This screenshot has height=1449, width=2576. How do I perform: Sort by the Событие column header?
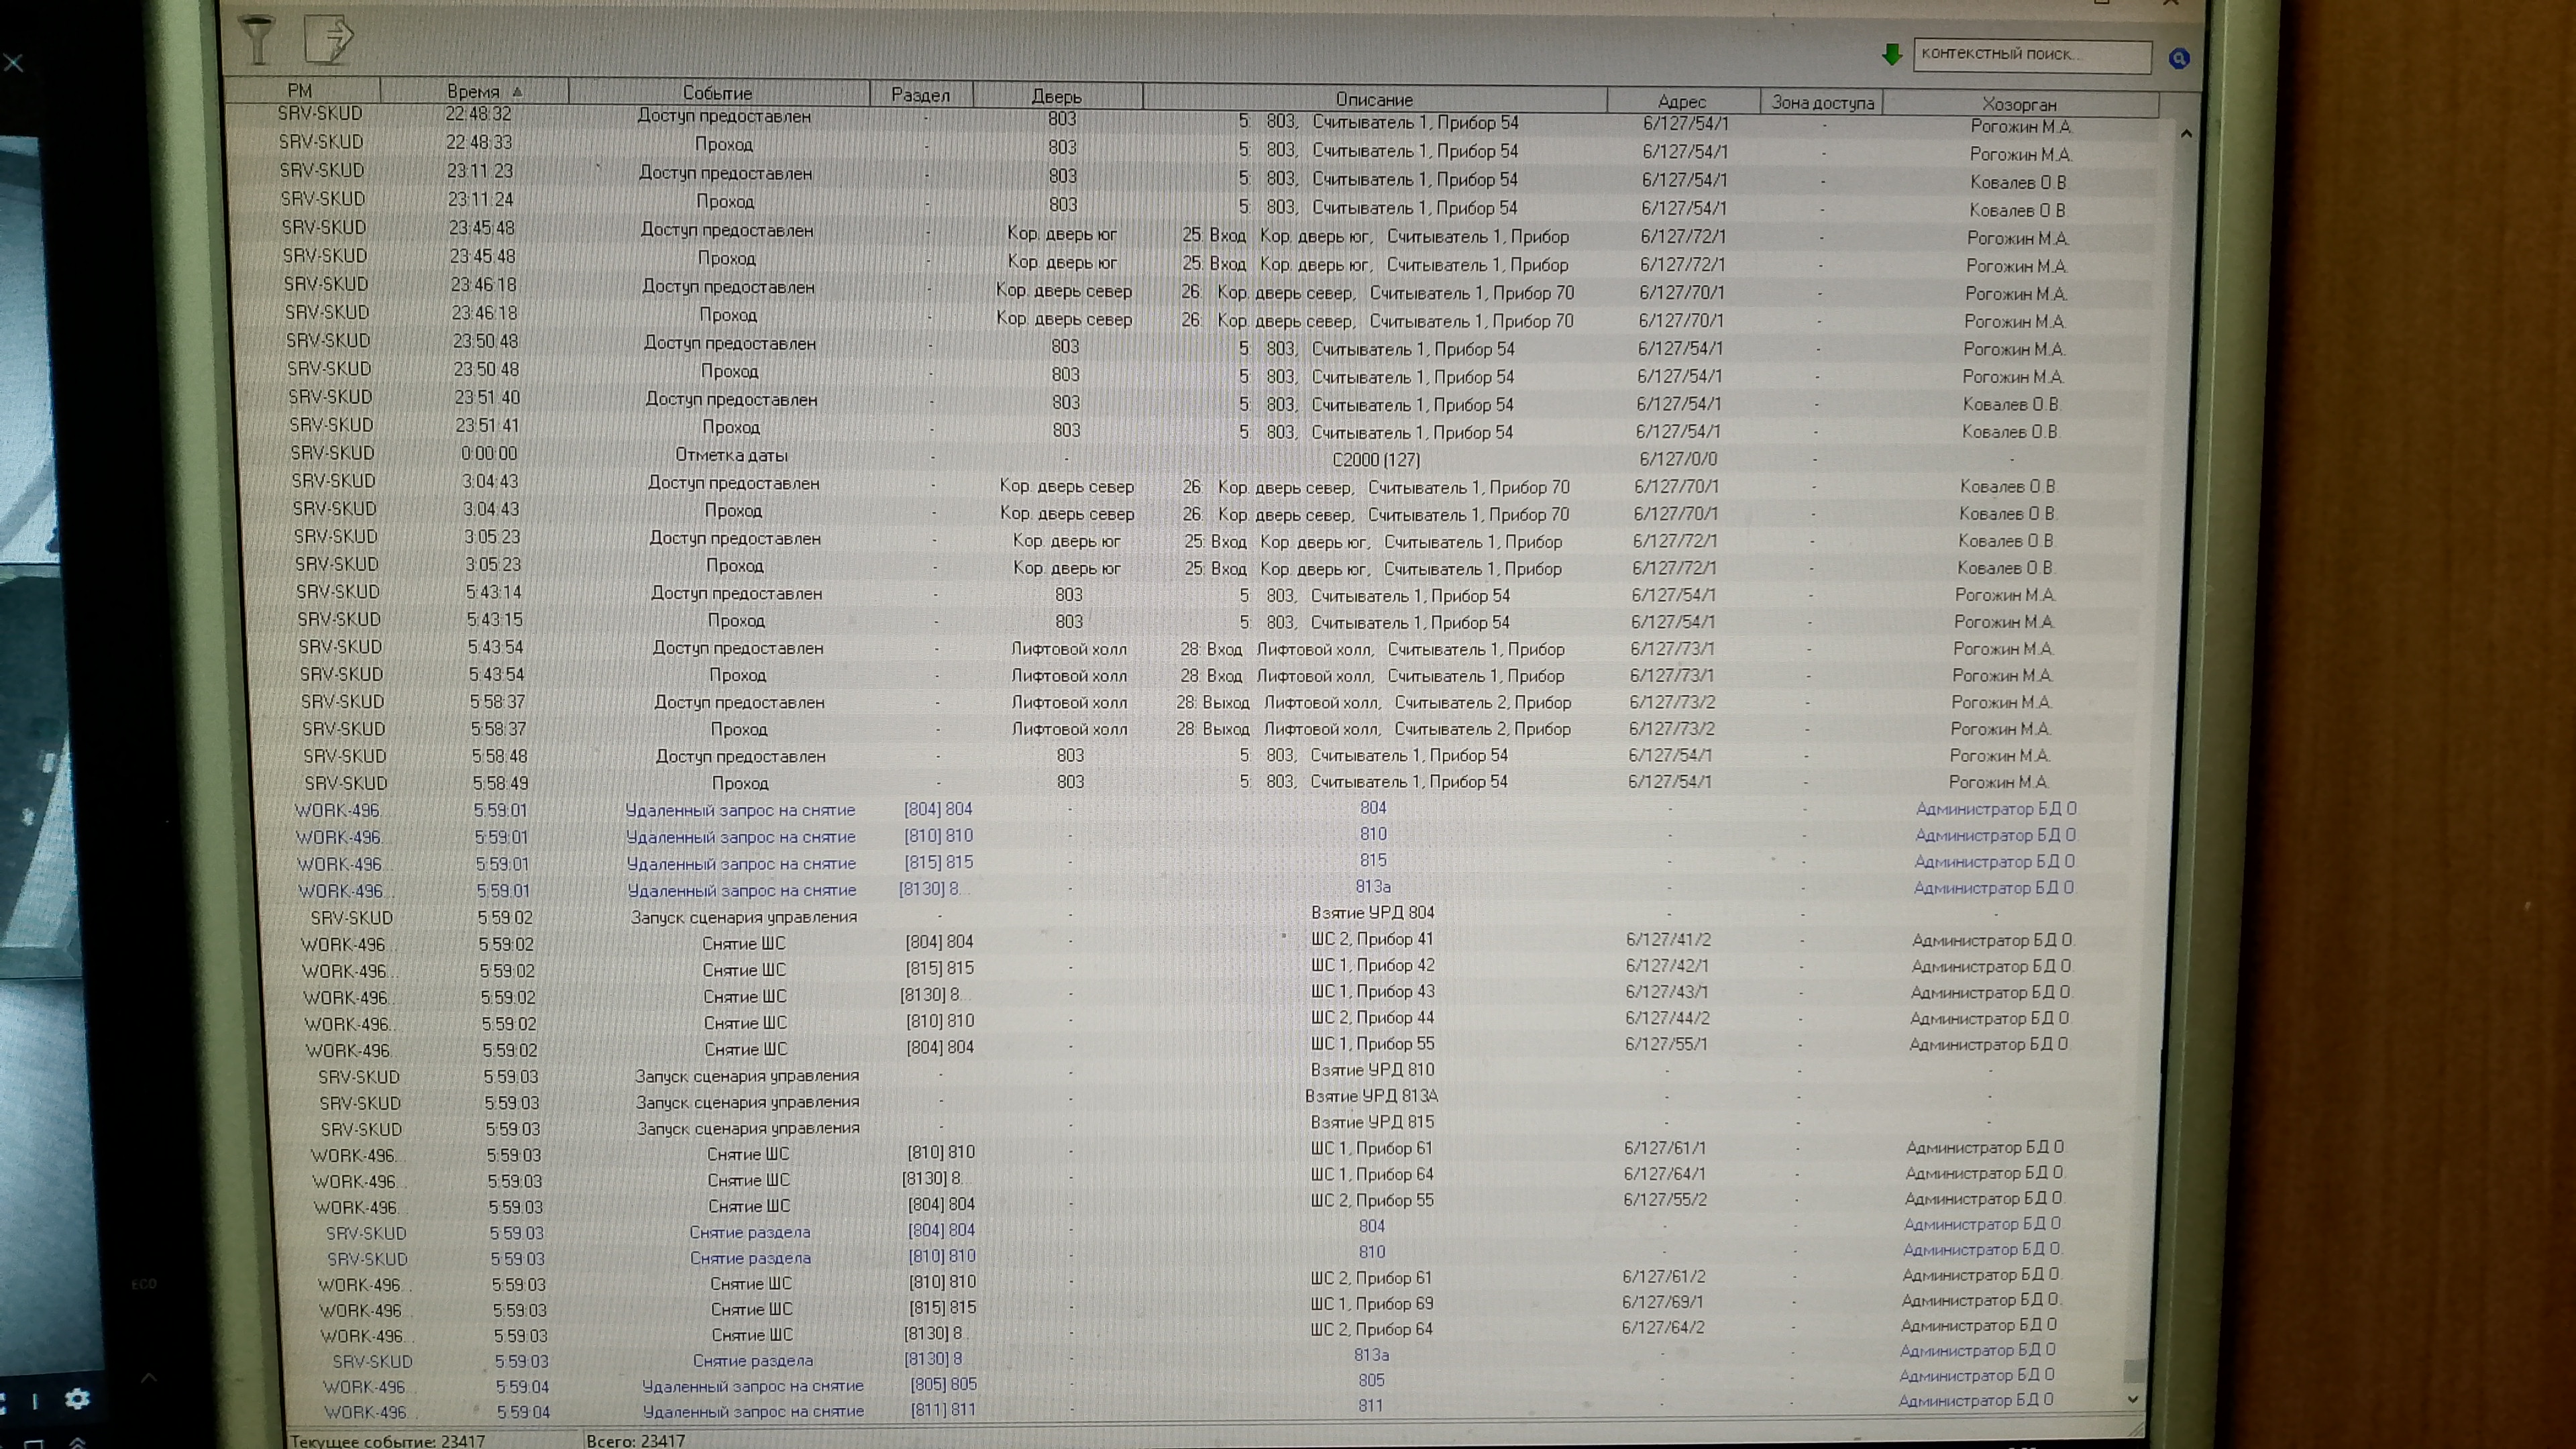click(717, 93)
